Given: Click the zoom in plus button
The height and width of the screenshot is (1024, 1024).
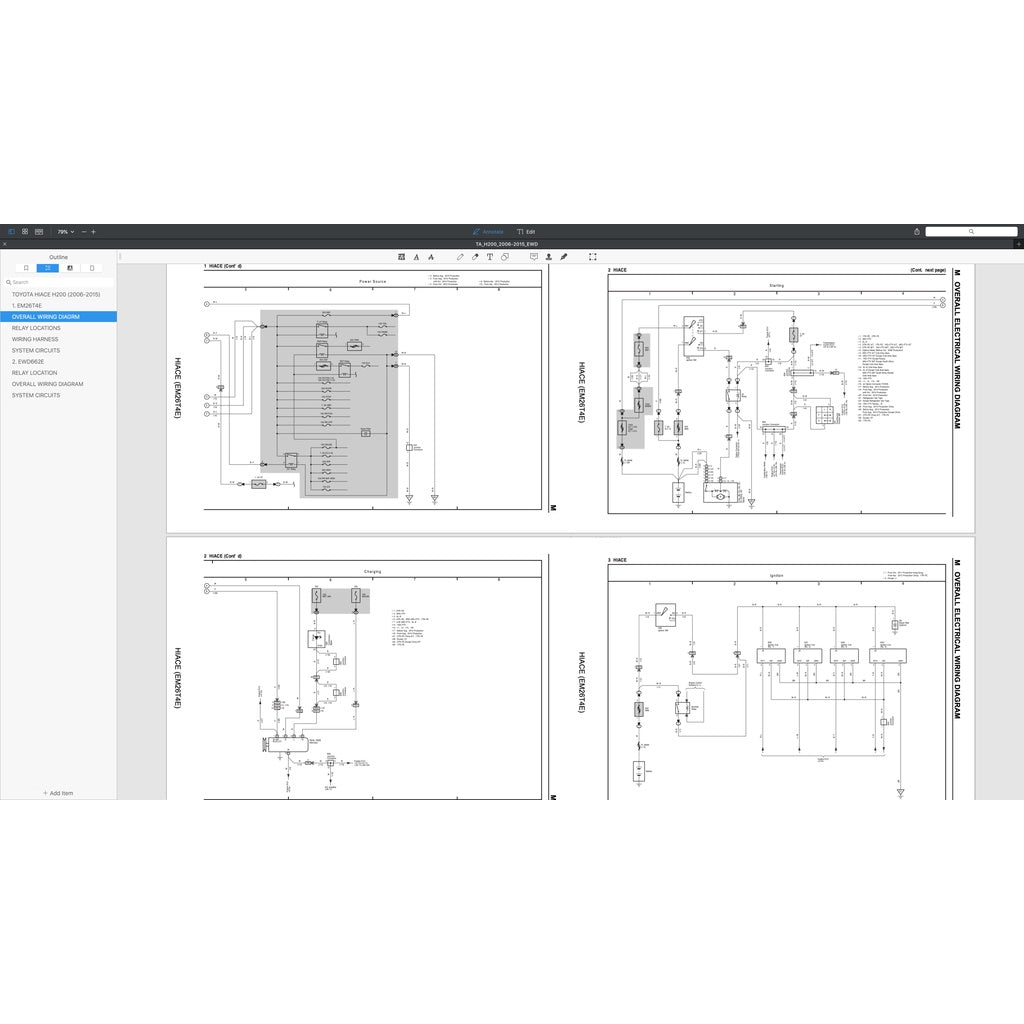Looking at the screenshot, I should pos(94,231).
